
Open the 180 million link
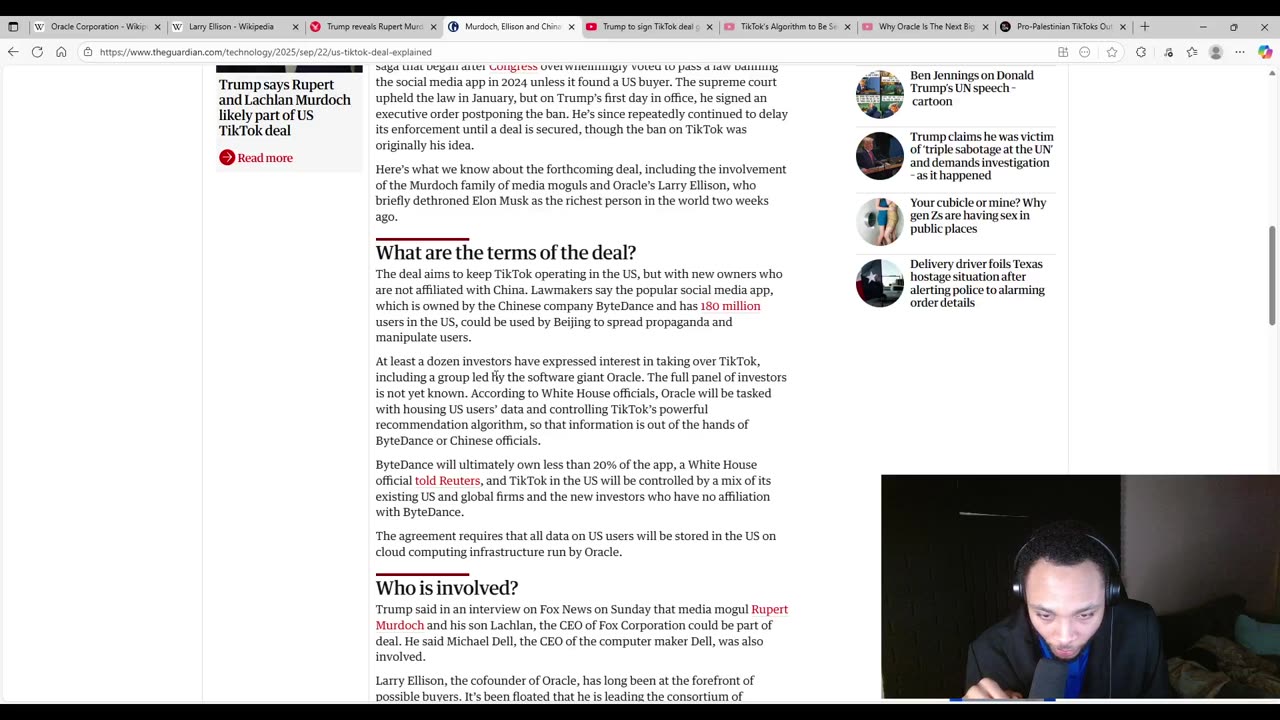[x=730, y=306]
